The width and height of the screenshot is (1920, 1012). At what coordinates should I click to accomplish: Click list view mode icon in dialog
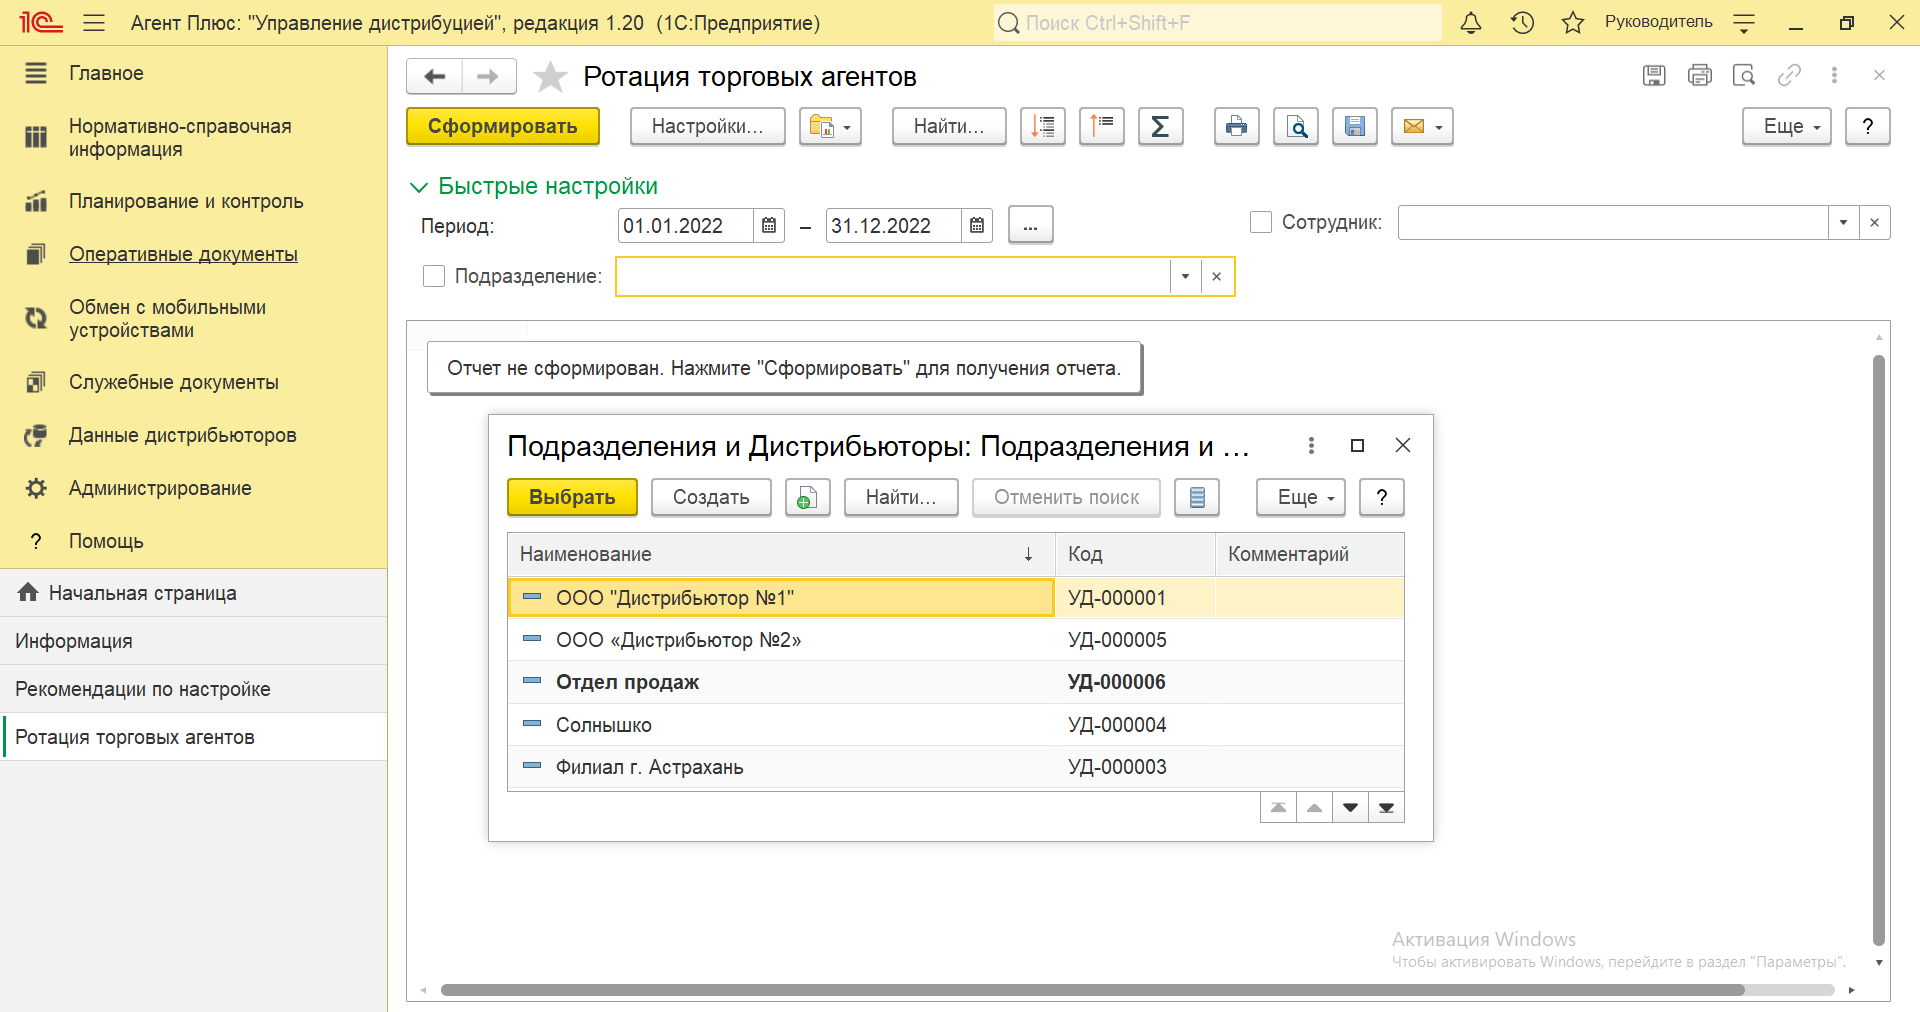click(x=1196, y=497)
